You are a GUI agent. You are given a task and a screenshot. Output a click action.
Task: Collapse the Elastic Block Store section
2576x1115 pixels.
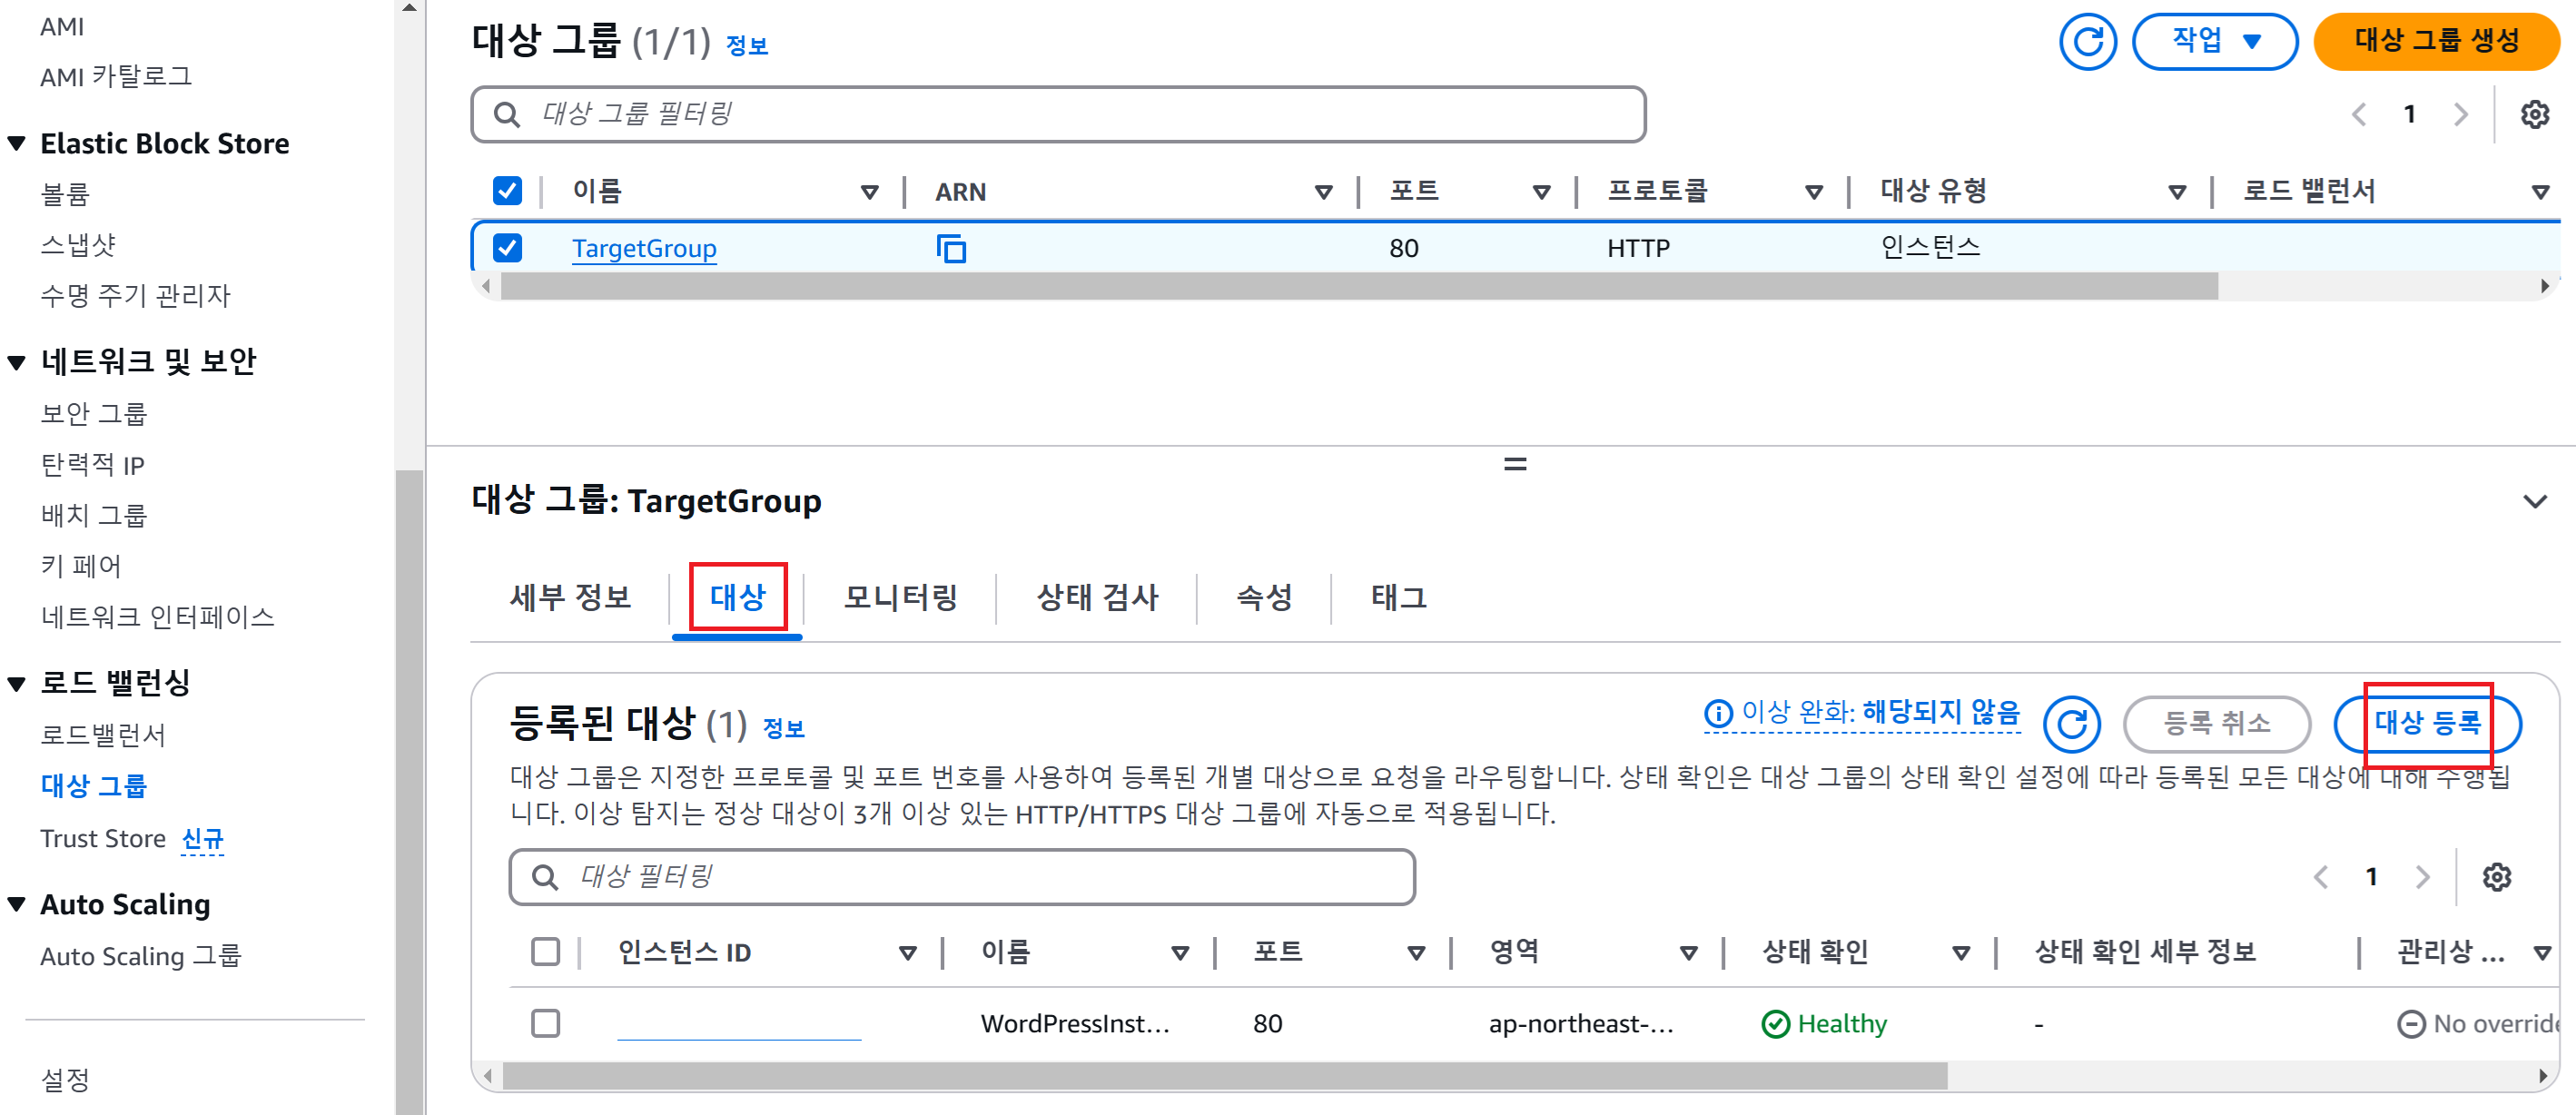click(17, 144)
